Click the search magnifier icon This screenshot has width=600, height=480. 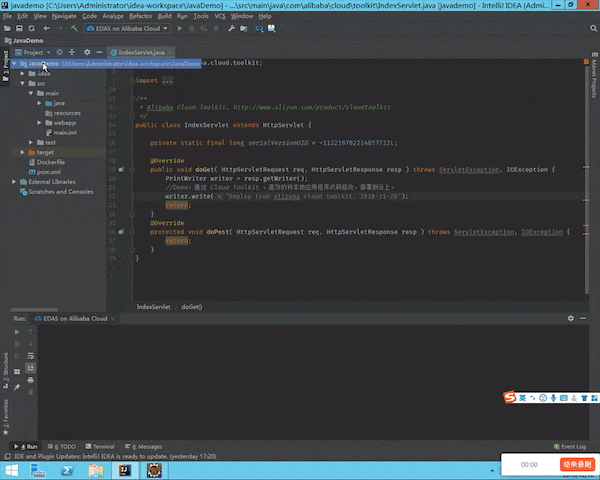[593, 28]
